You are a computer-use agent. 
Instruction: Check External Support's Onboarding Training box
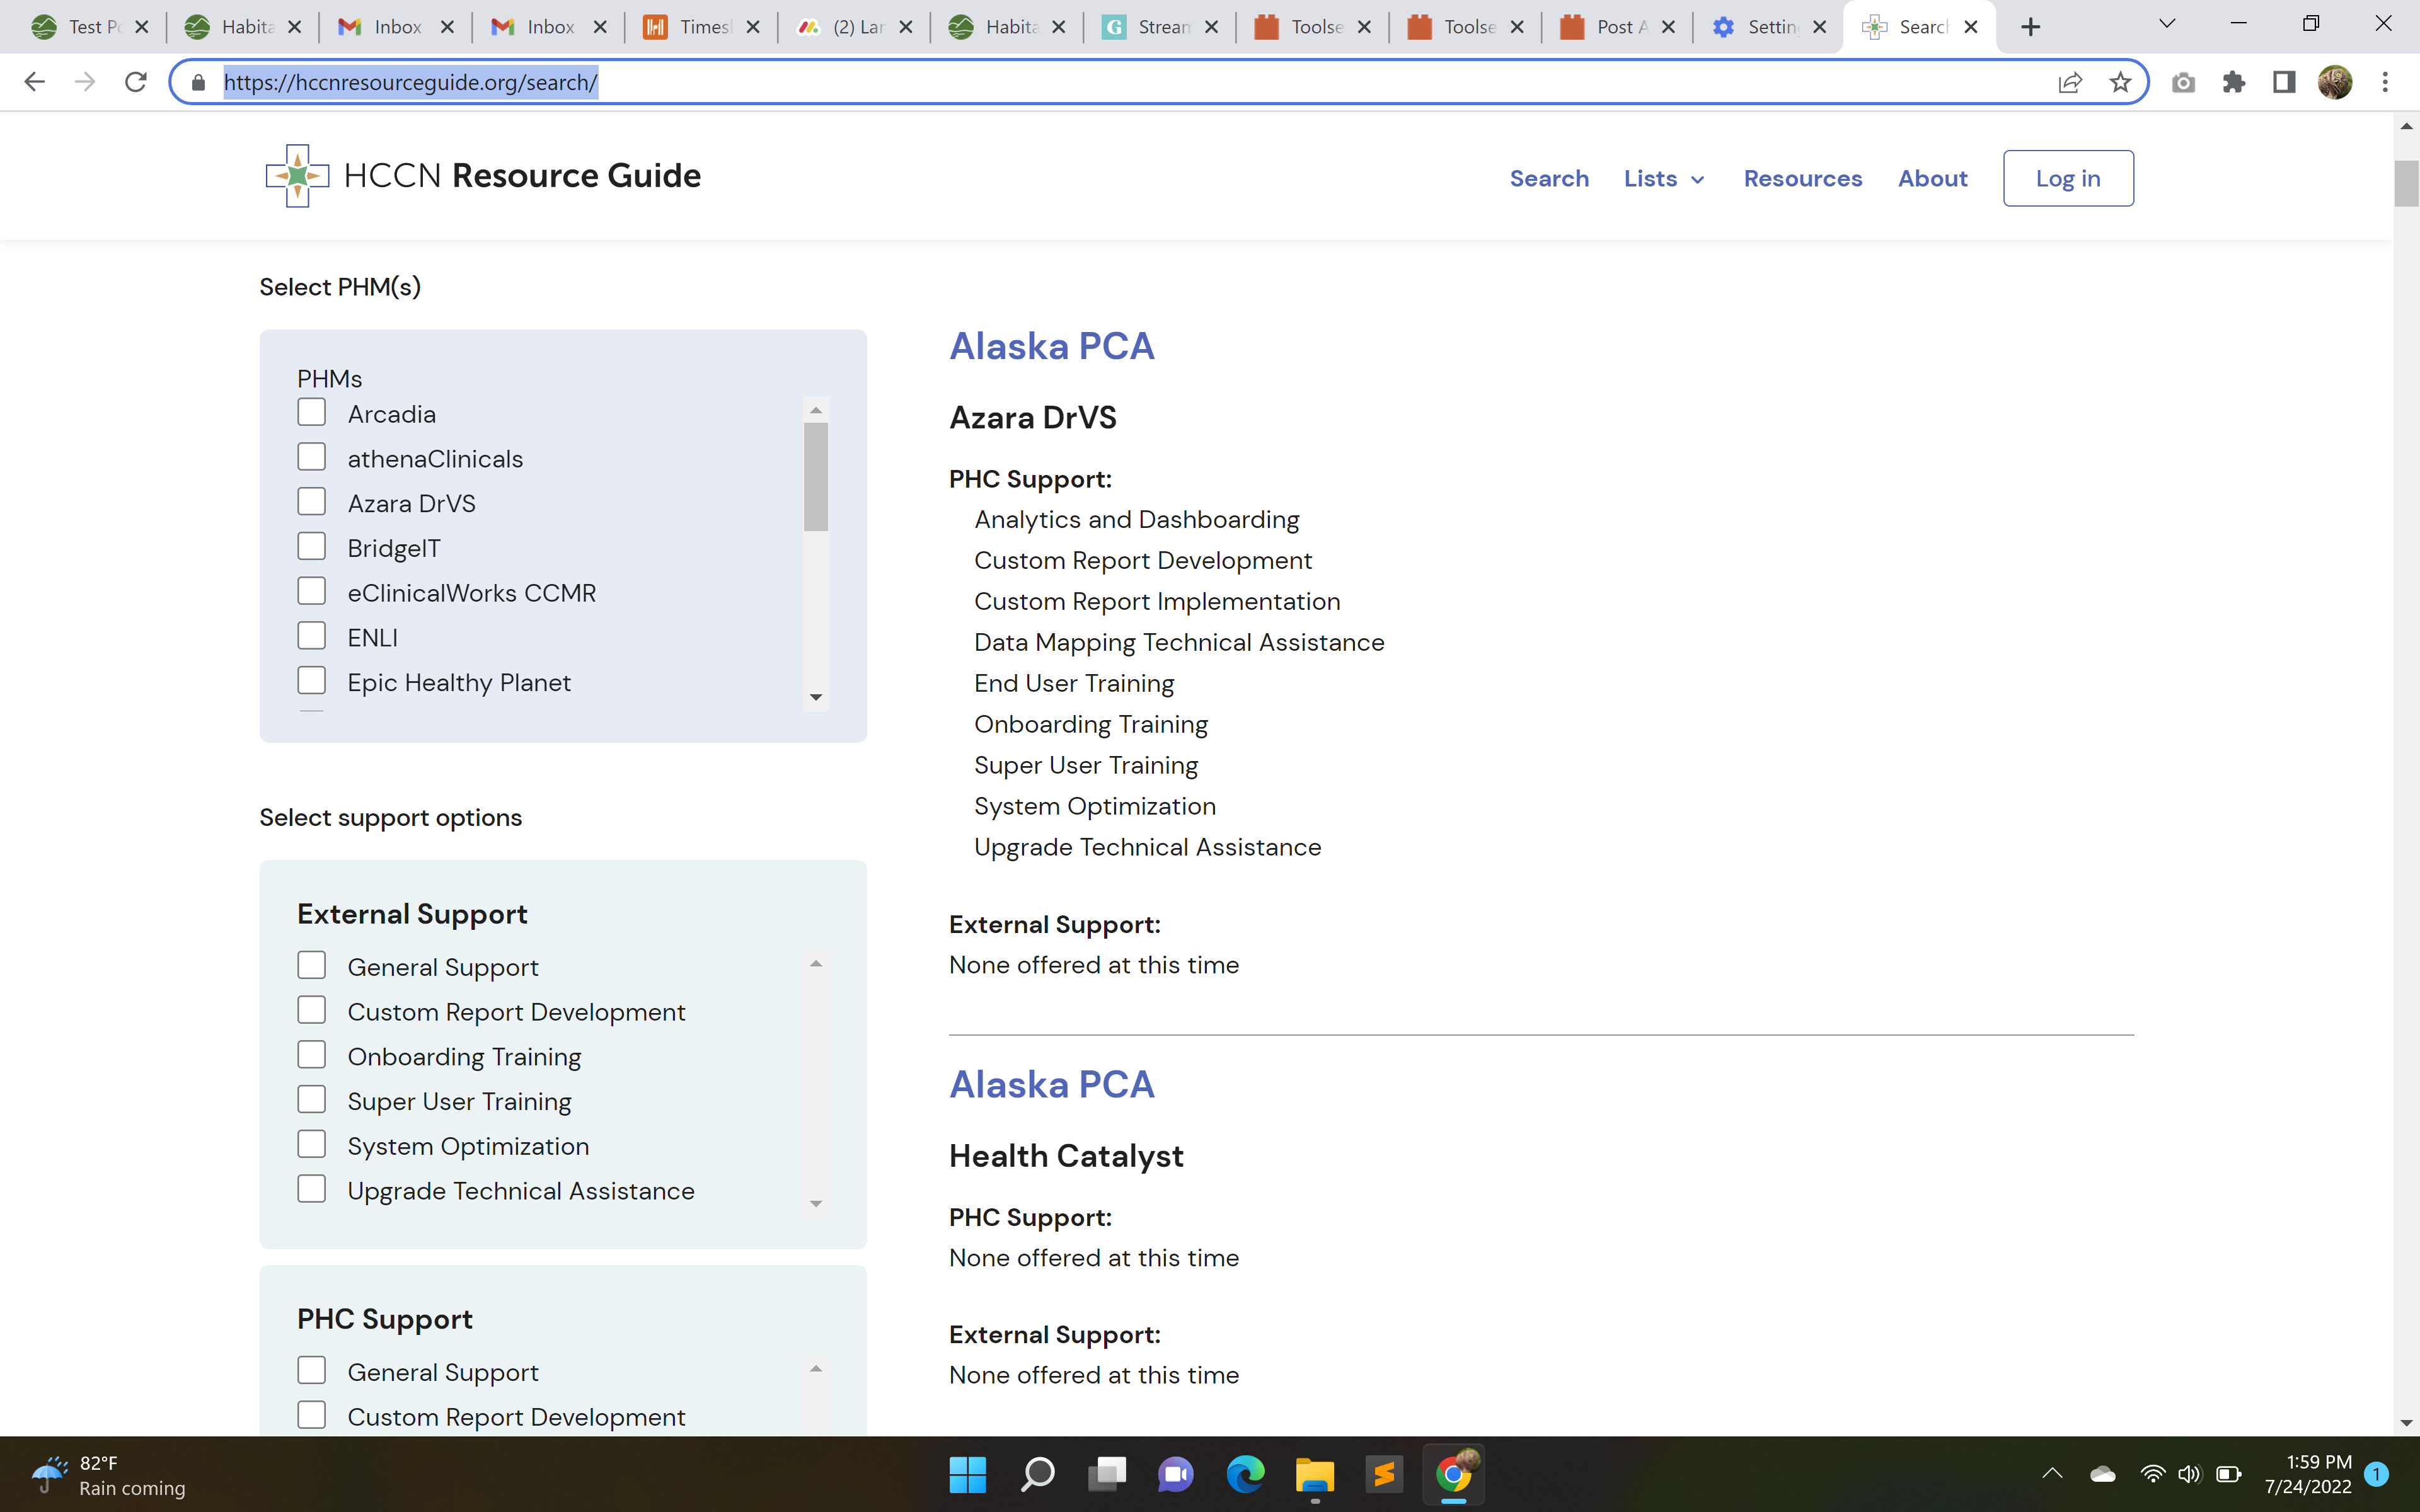(312, 1055)
